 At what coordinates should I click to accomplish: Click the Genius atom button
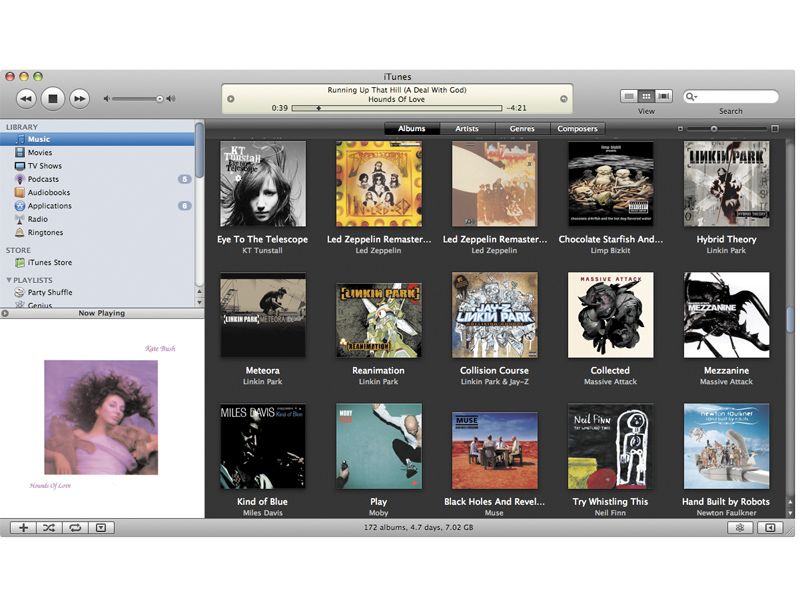[x=740, y=528]
